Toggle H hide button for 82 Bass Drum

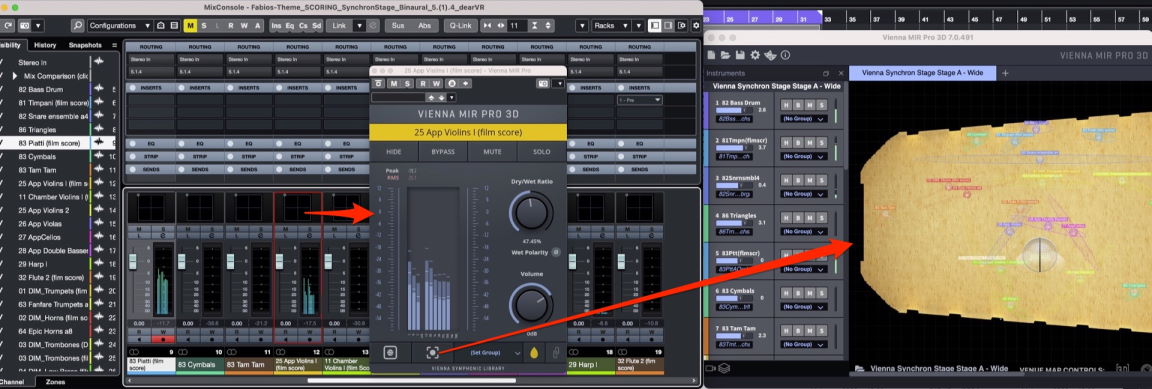786,105
